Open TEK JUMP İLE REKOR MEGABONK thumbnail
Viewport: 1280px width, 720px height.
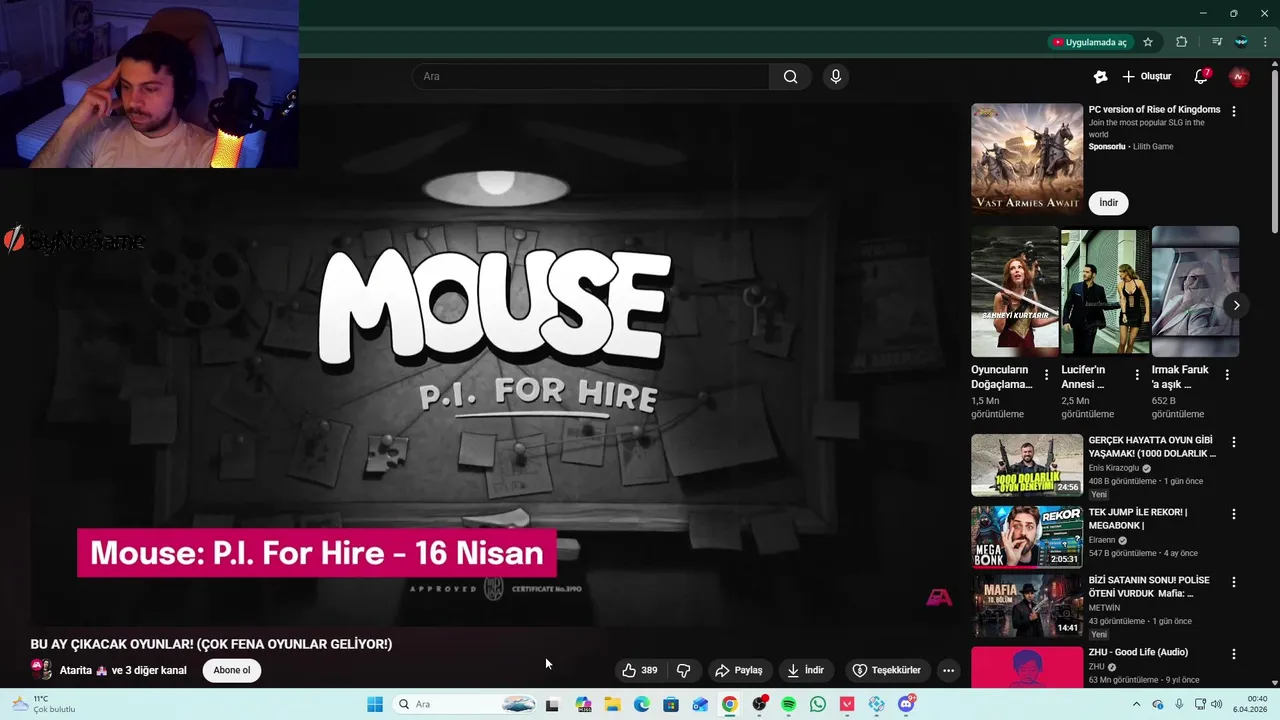1027,537
